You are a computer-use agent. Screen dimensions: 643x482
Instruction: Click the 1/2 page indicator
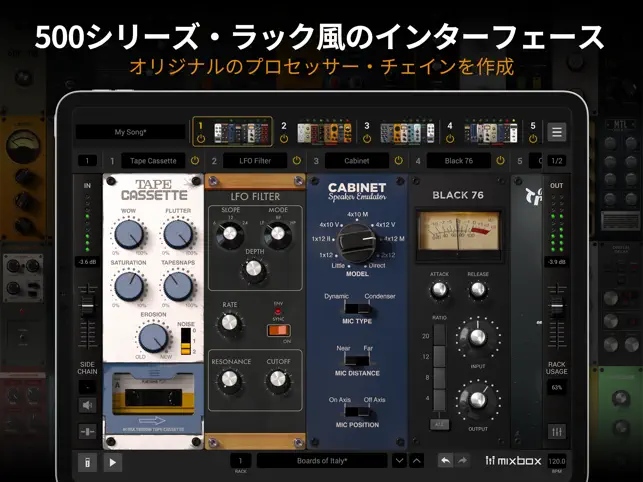tap(556, 161)
